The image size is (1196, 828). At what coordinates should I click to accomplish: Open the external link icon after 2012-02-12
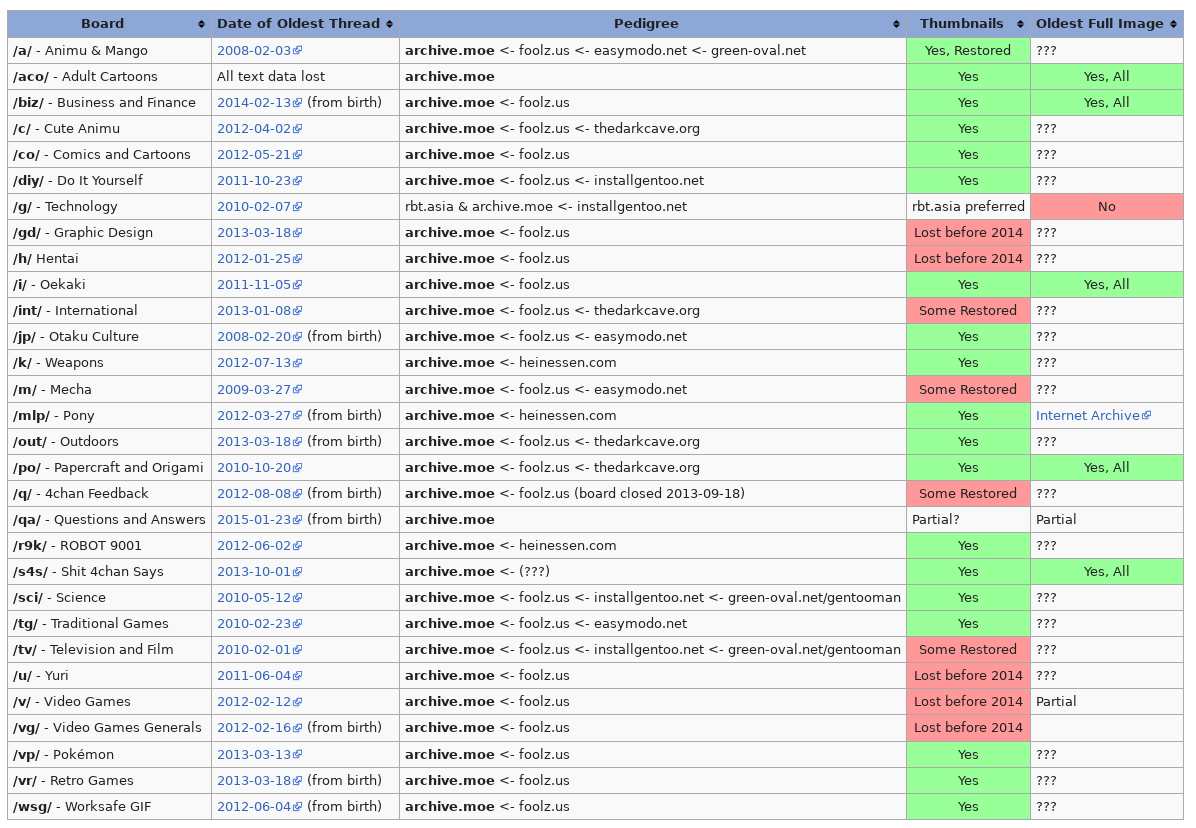[x=298, y=701]
